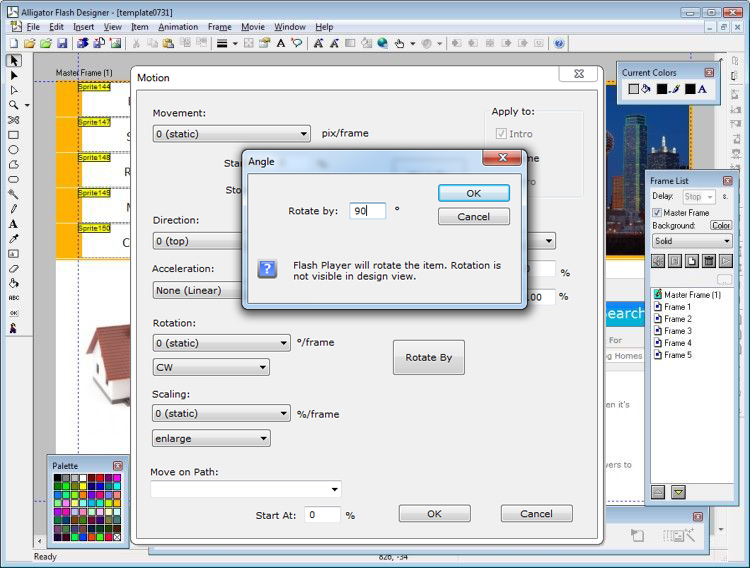Click move frame down icon in Frame List
This screenshot has width=750, height=568.
point(678,492)
